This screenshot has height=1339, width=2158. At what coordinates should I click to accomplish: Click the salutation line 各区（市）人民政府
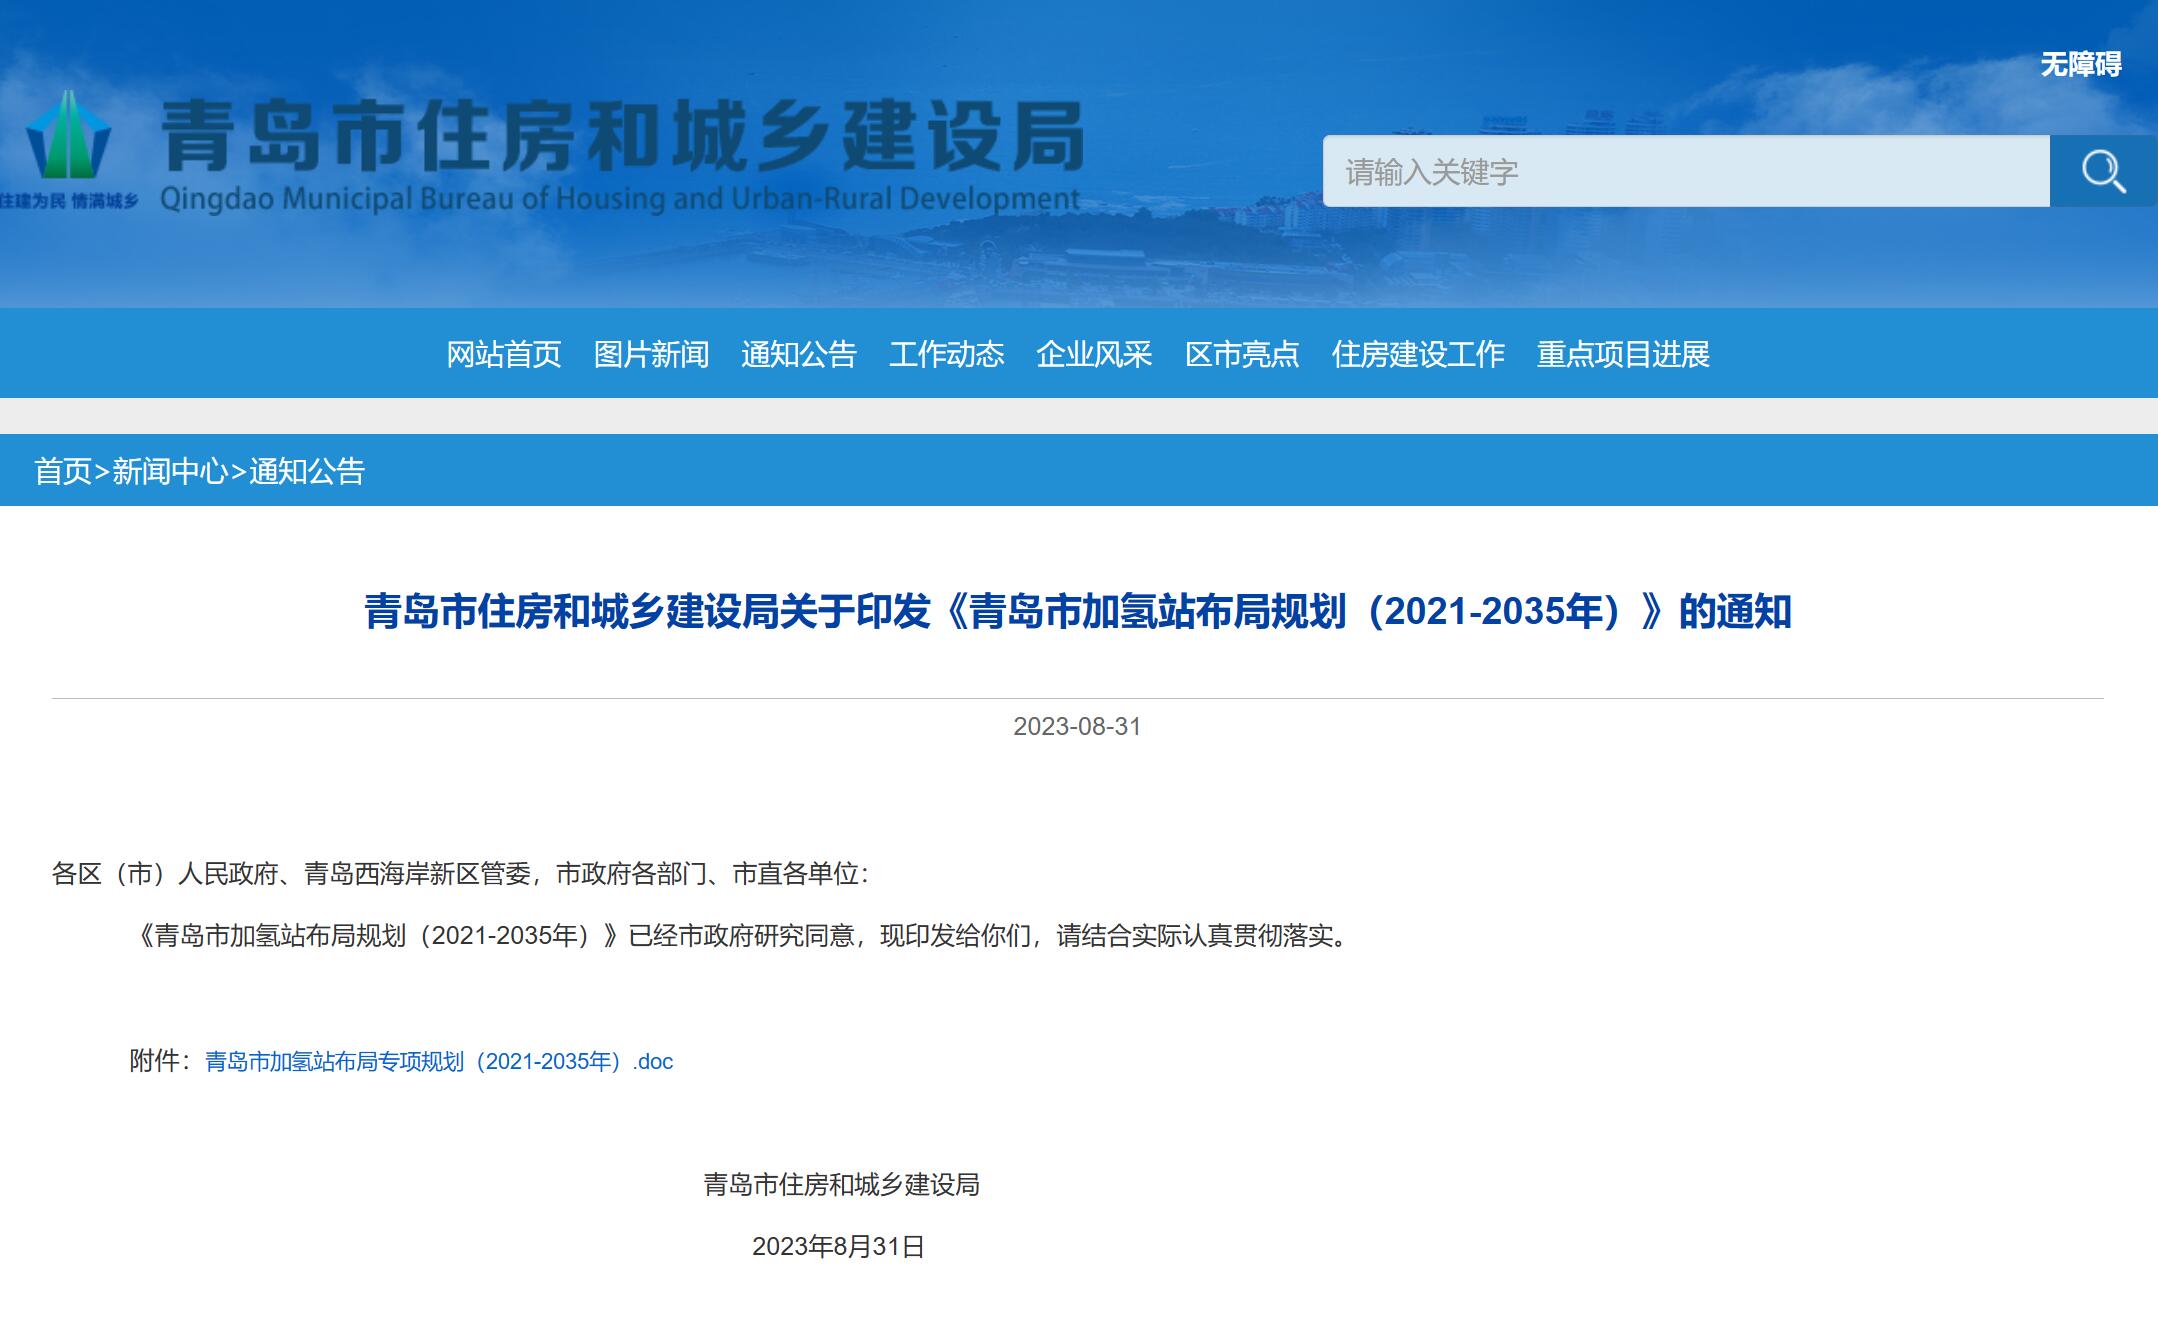460,874
